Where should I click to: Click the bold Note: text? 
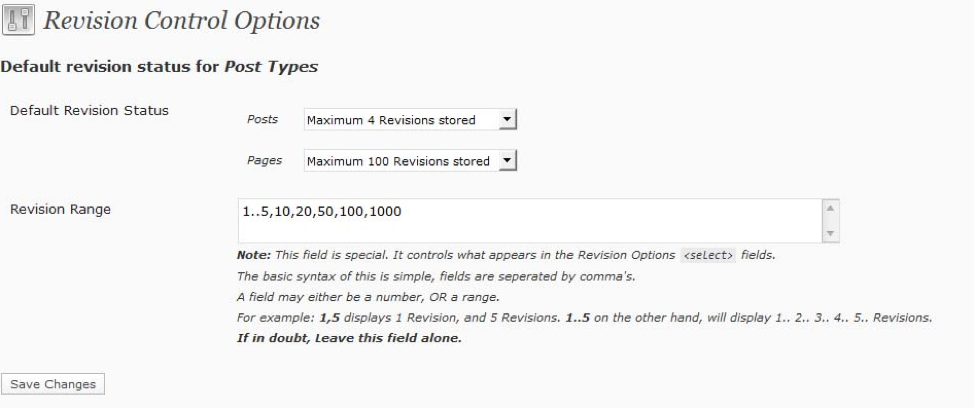(254, 255)
